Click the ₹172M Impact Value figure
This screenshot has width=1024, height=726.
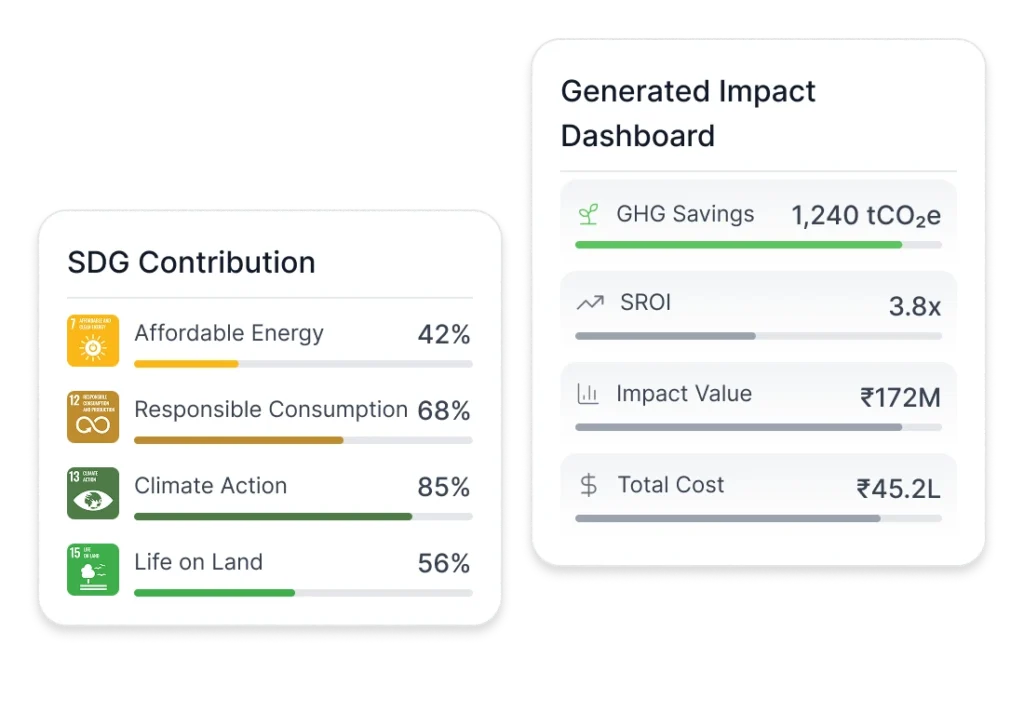[900, 397]
